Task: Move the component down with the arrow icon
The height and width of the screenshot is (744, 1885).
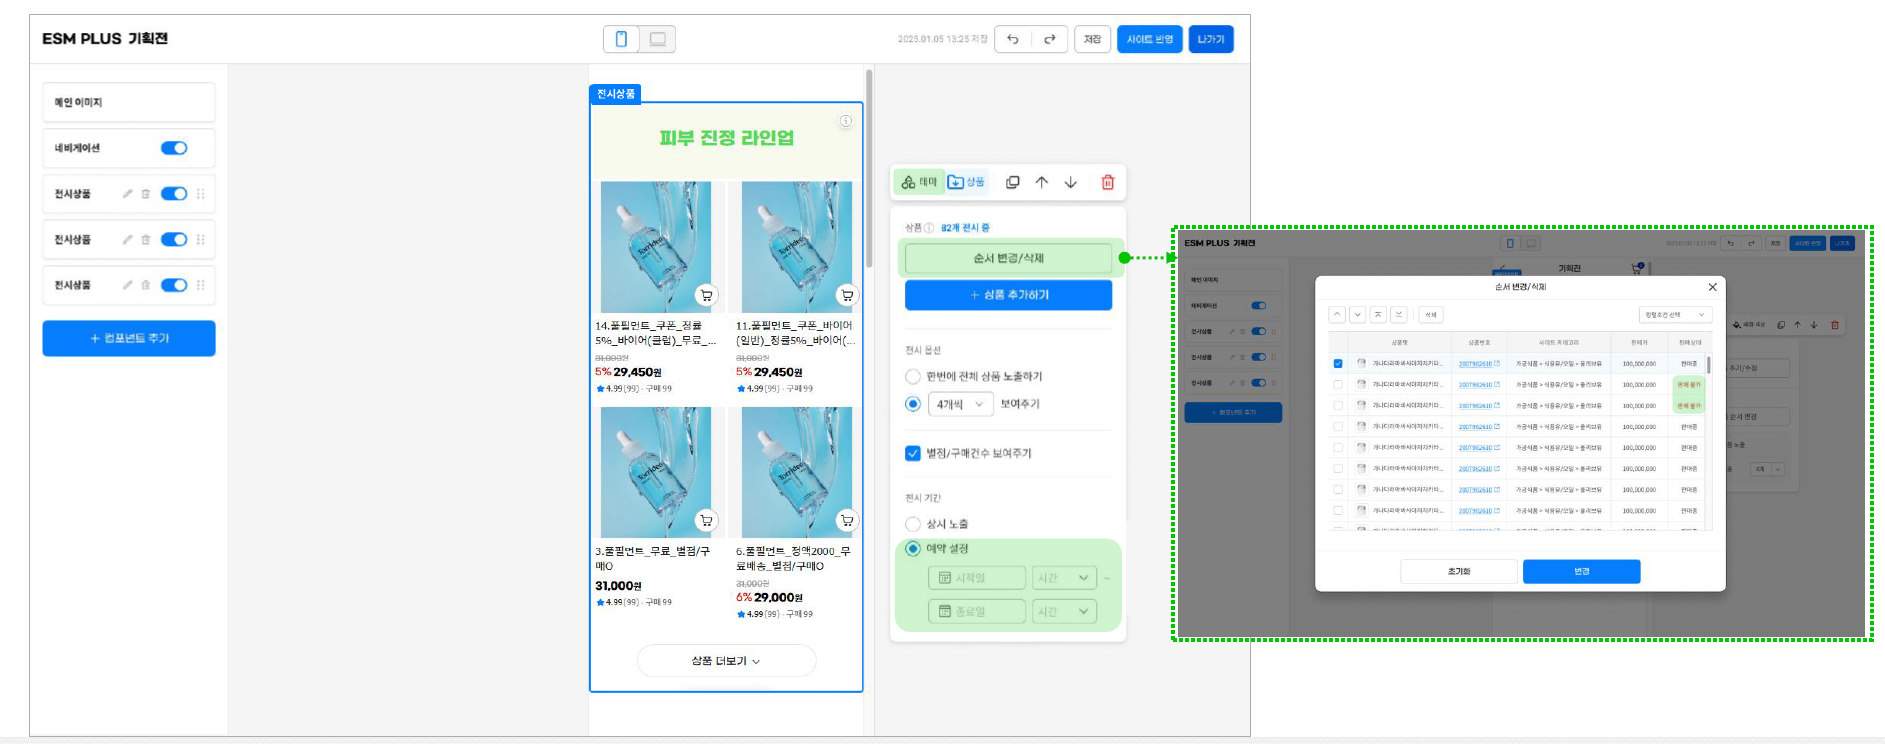Action: coord(1071,182)
